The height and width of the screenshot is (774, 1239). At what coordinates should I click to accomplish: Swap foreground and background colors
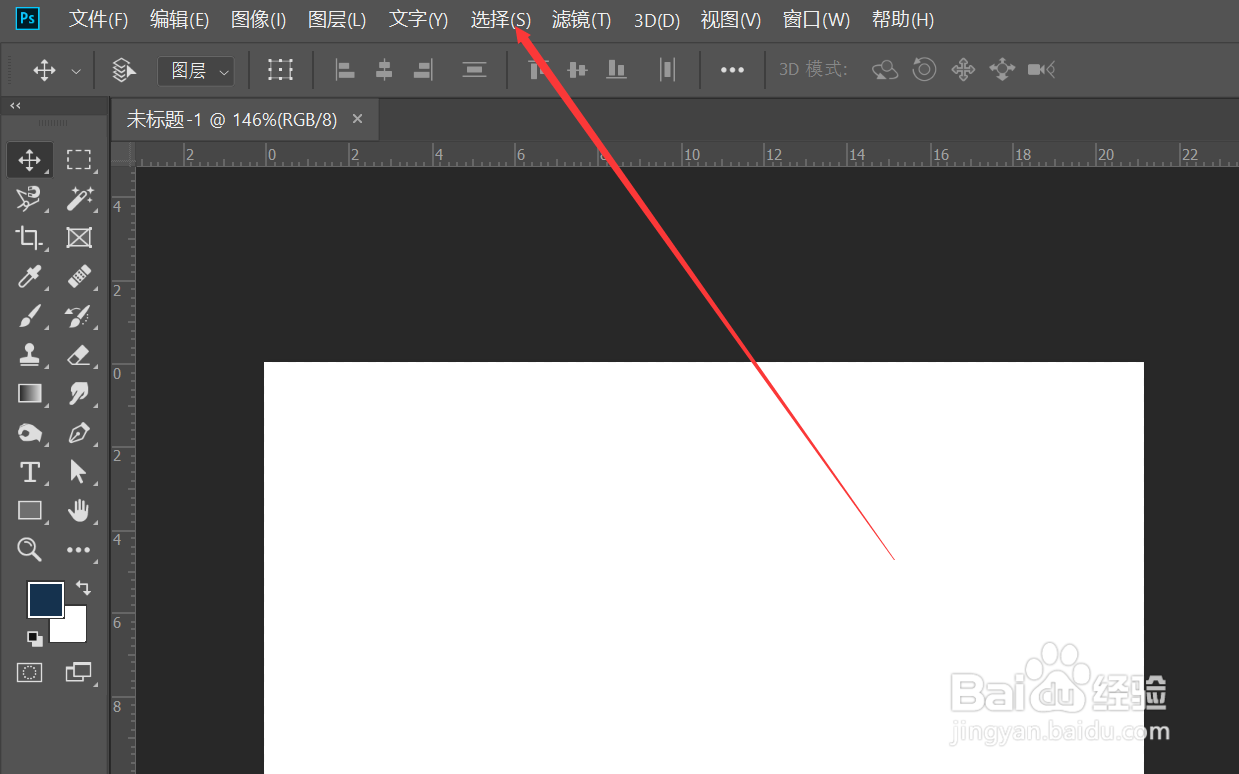pos(83,588)
